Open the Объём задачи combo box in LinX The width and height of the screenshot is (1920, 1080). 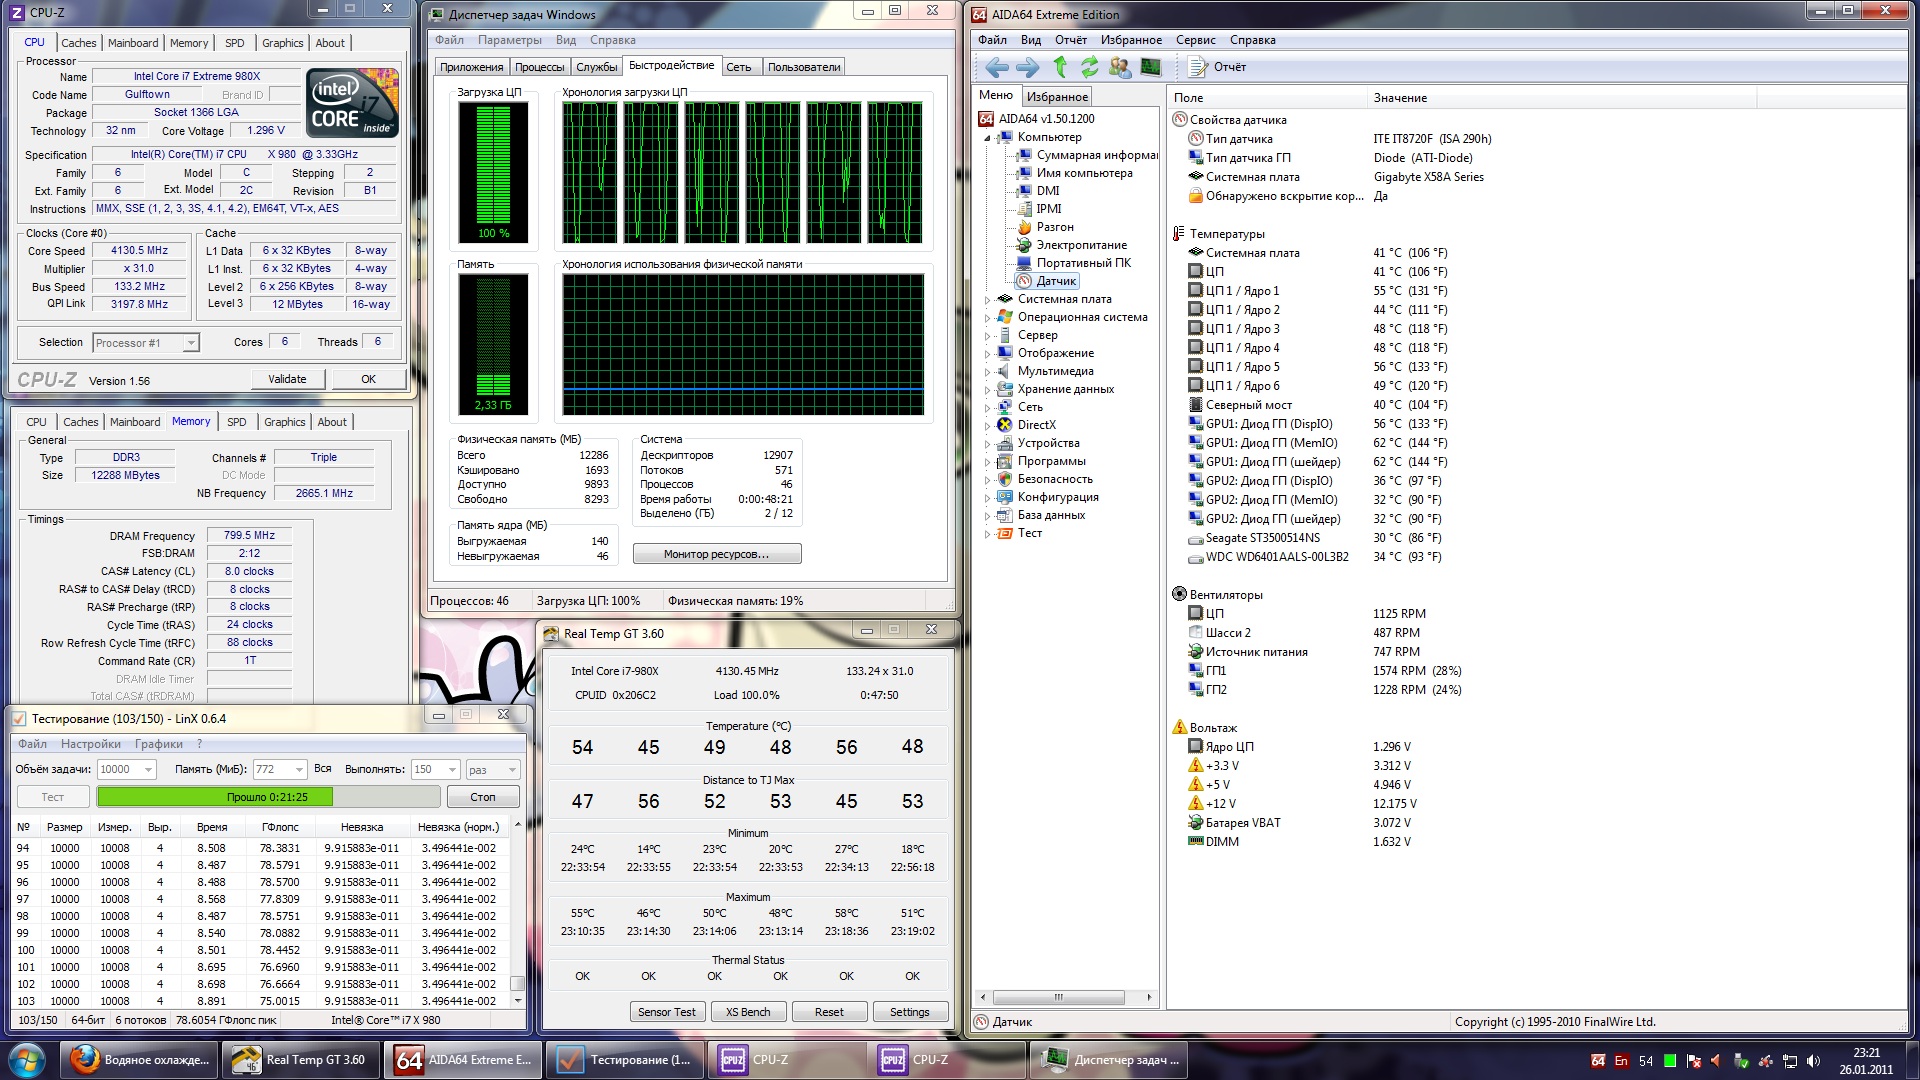click(126, 769)
